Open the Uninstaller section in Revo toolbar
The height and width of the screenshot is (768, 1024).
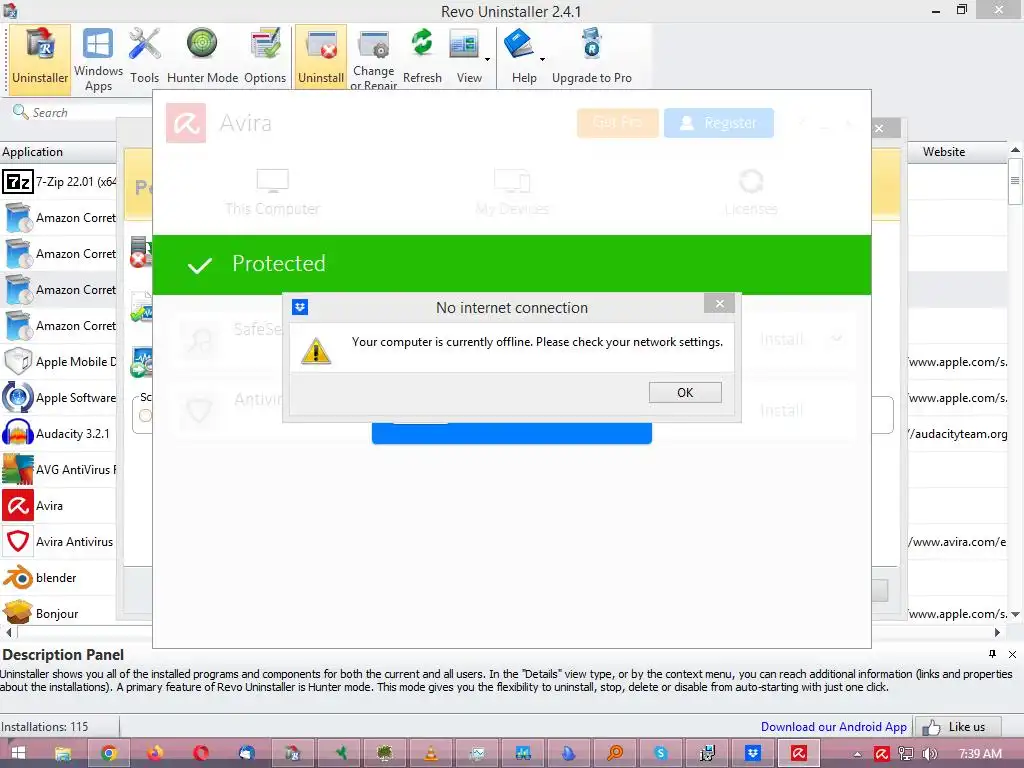[40, 57]
